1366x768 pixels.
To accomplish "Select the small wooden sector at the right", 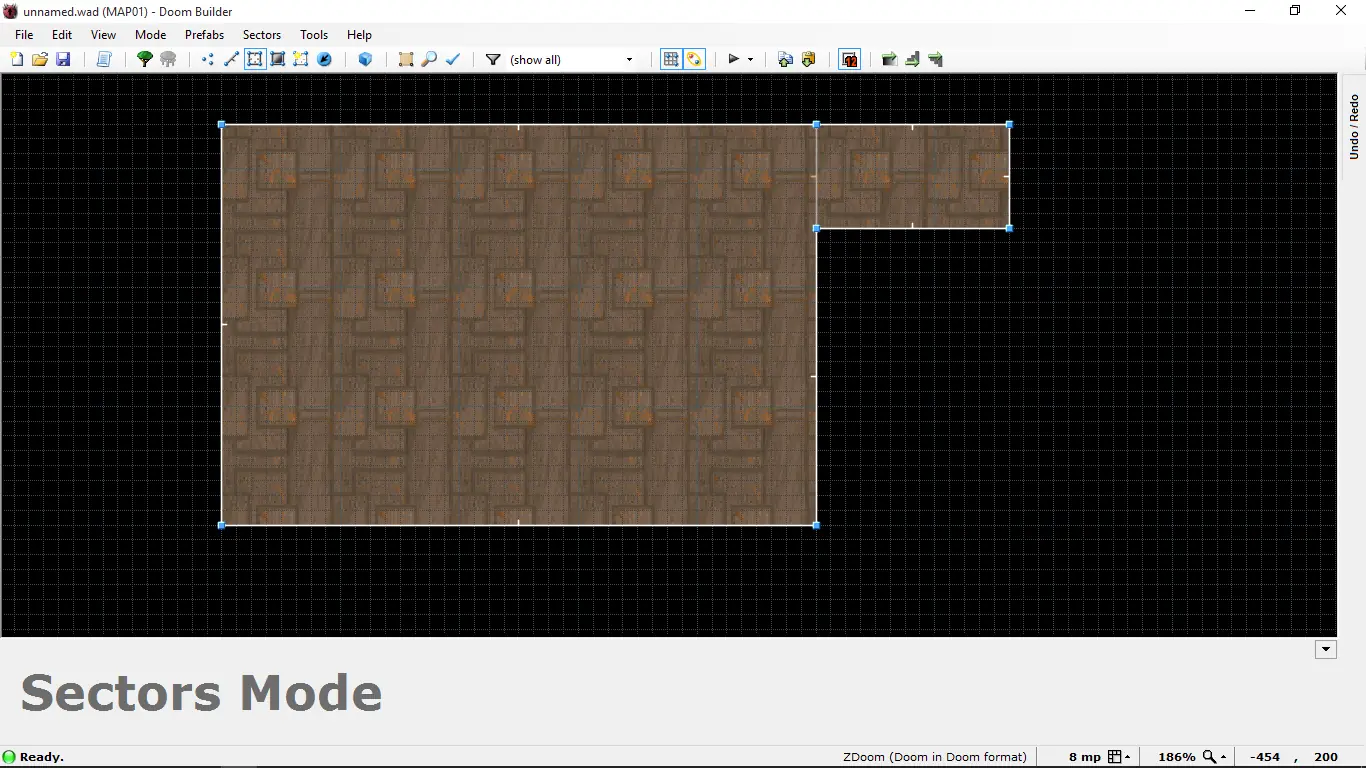I will 912,176.
